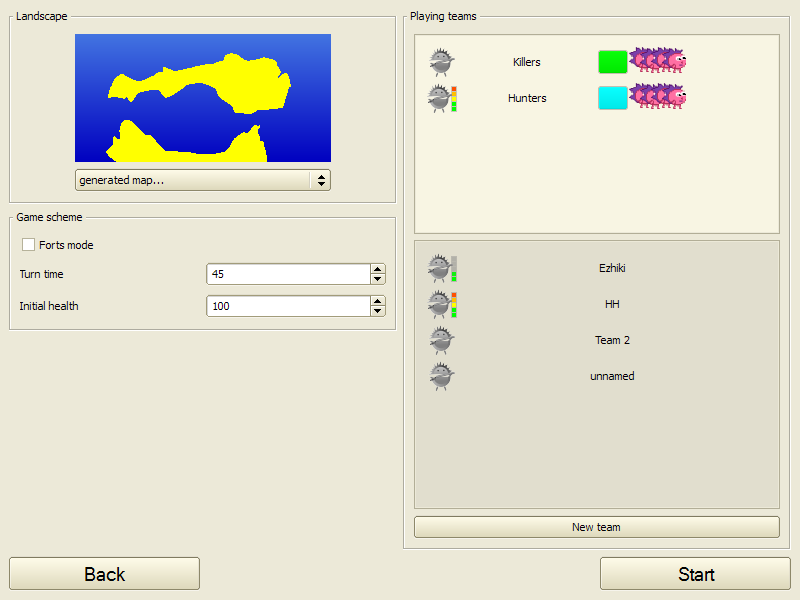Click the HH team hedgehog icon
Screen dimensions: 800x600
442,305
